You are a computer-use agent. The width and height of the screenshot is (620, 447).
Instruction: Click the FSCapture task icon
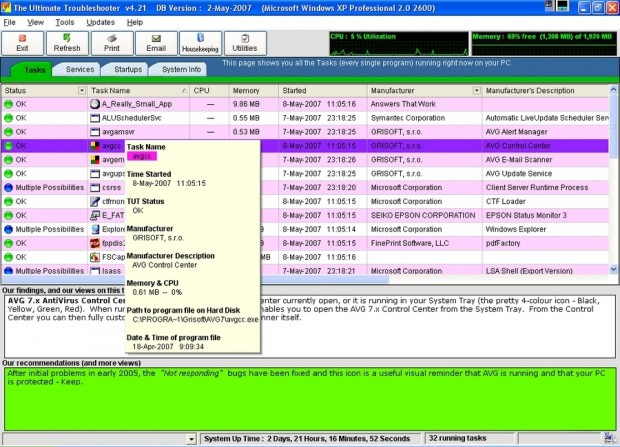(x=95, y=257)
